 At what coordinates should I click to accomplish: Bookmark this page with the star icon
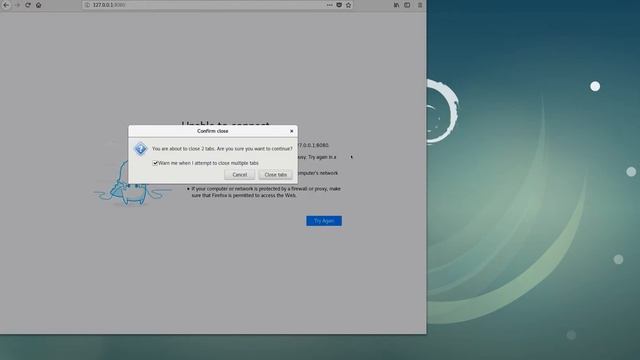[349, 5]
